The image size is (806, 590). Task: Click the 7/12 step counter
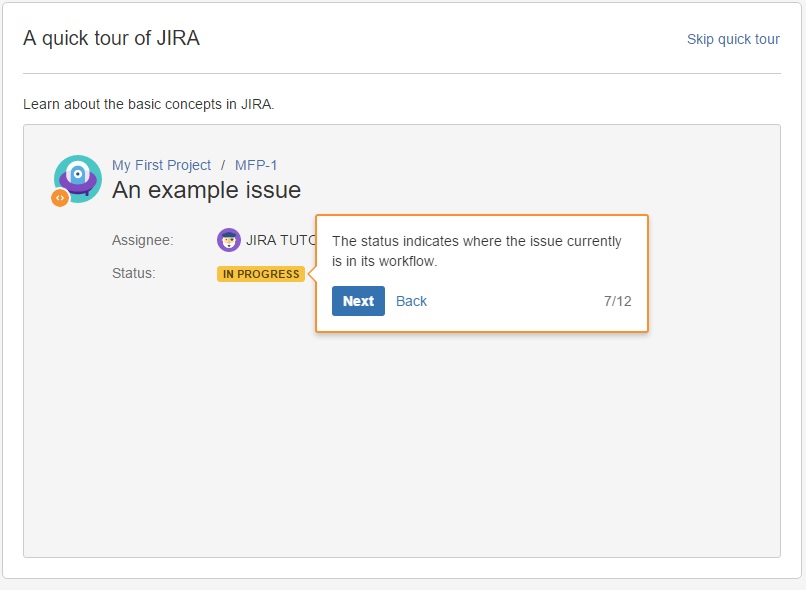pos(617,301)
